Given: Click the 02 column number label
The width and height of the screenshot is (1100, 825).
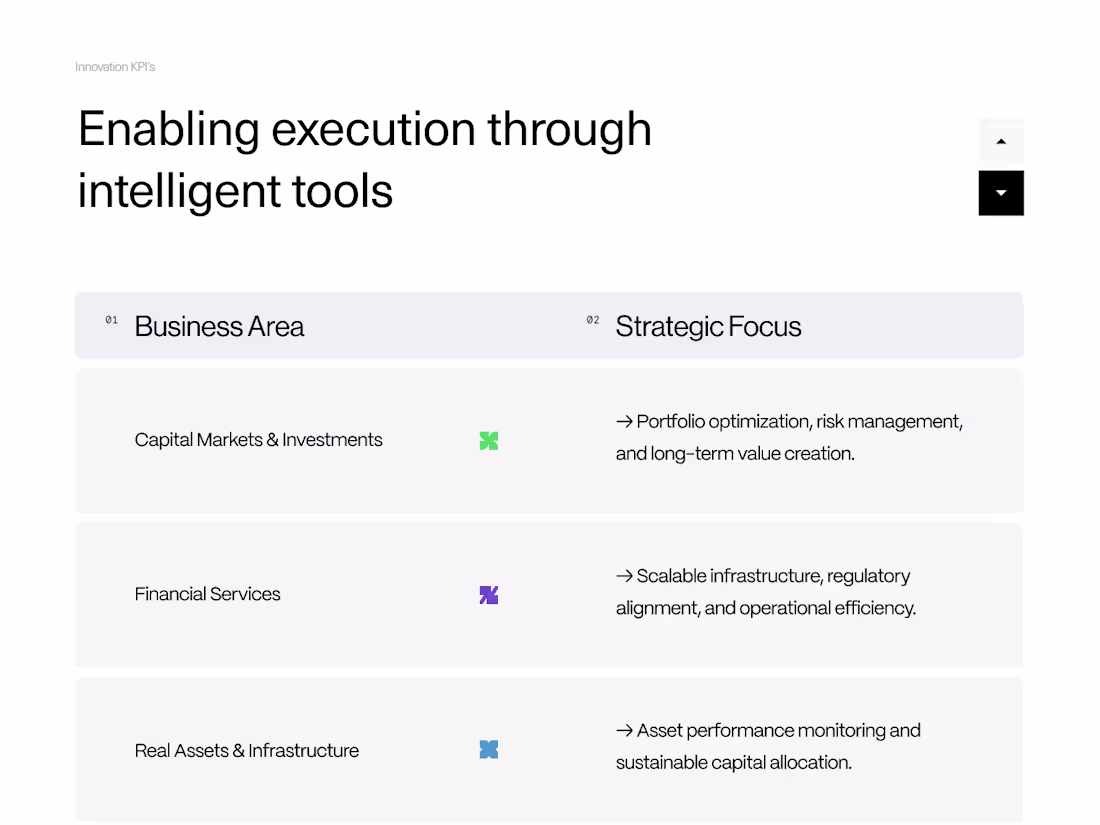Looking at the screenshot, I should pyautogui.click(x=593, y=320).
